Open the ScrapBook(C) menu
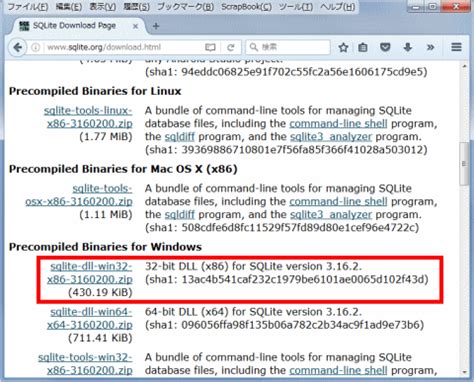 246,7
